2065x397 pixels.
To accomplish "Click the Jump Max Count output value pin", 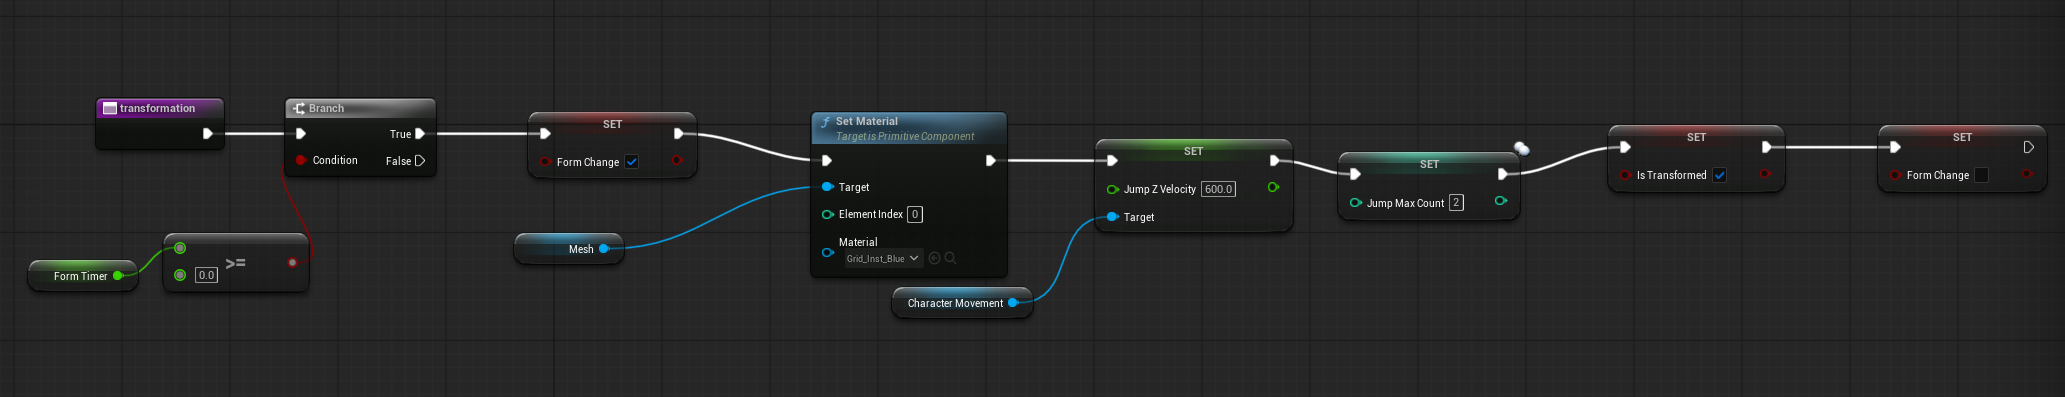I will tap(1501, 201).
